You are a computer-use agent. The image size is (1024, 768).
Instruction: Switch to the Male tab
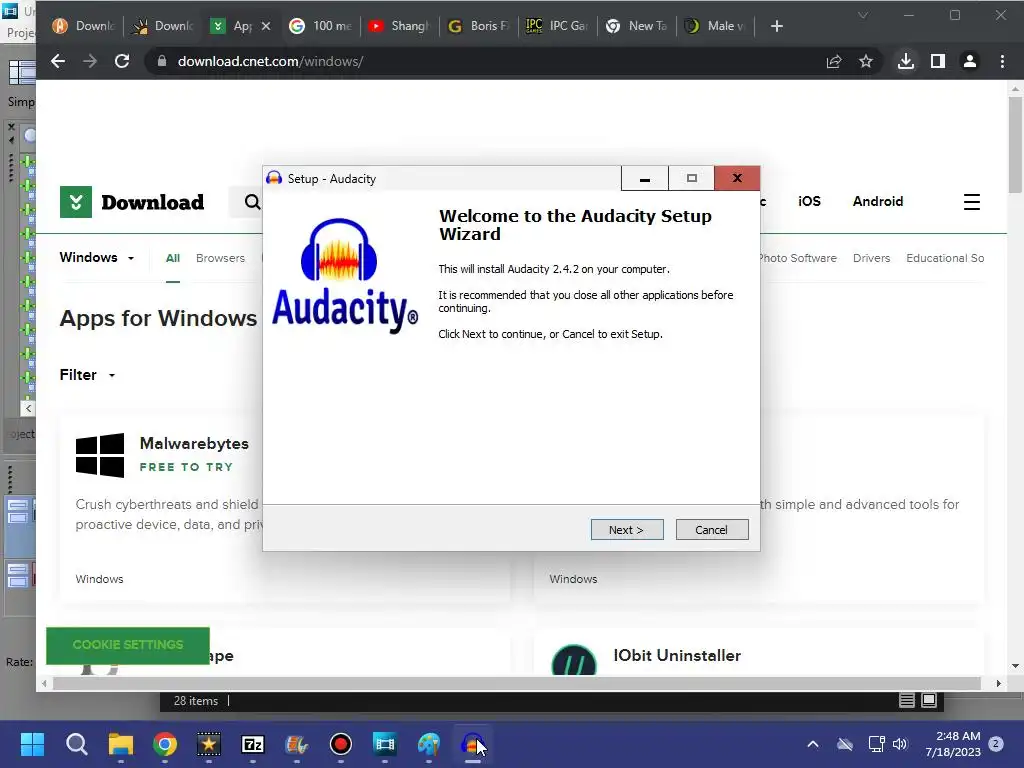[x=716, y=26]
